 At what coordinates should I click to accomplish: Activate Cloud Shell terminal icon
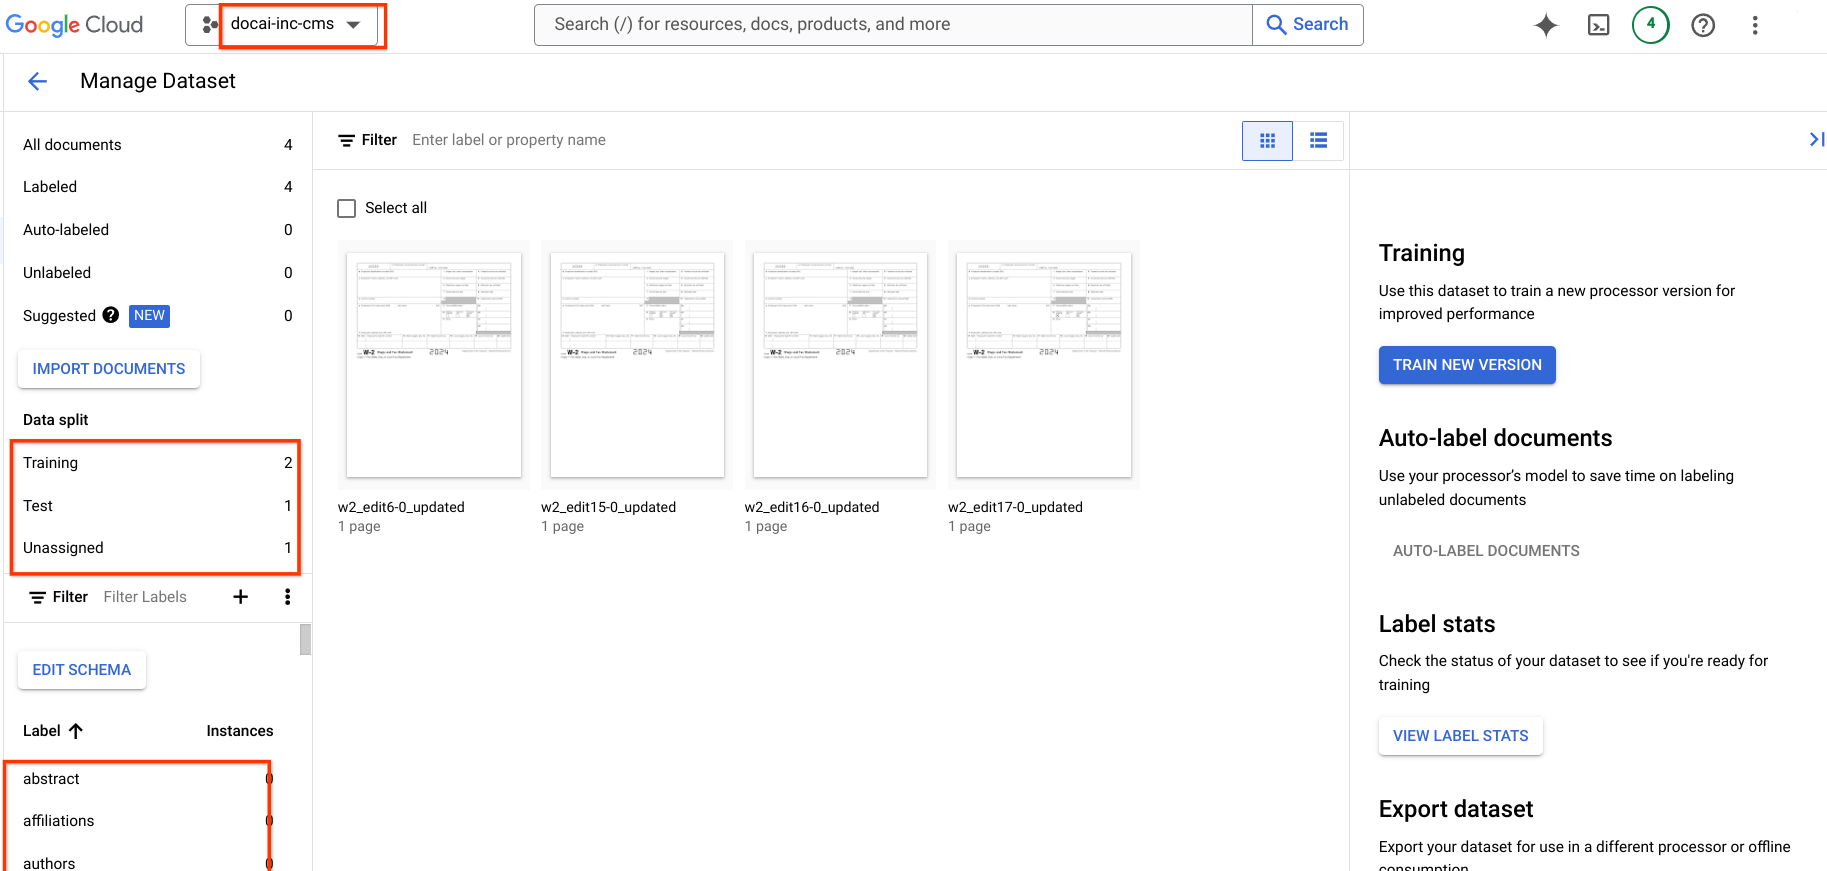[1598, 25]
